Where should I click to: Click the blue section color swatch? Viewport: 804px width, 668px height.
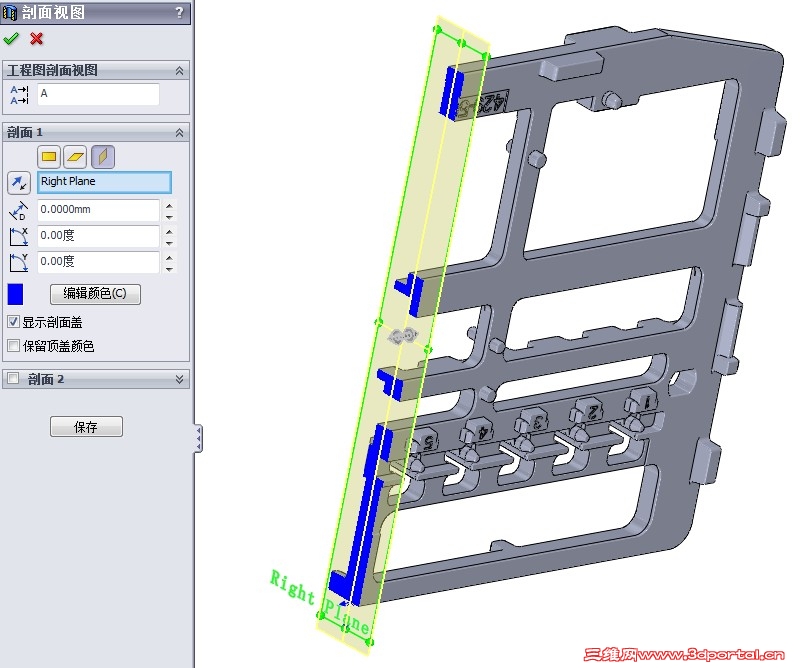(15, 294)
